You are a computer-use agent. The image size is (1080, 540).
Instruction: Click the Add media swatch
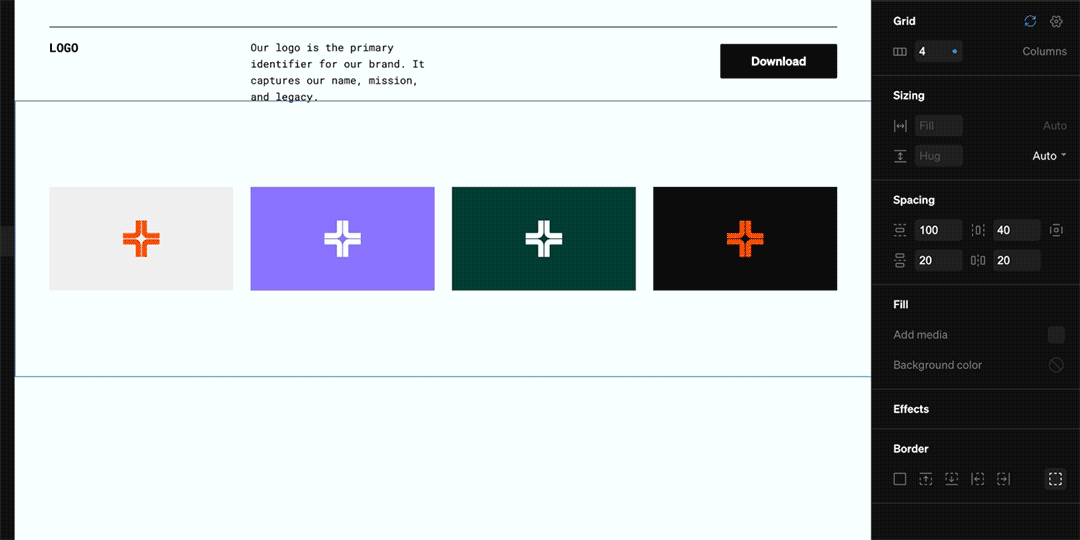click(1056, 335)
